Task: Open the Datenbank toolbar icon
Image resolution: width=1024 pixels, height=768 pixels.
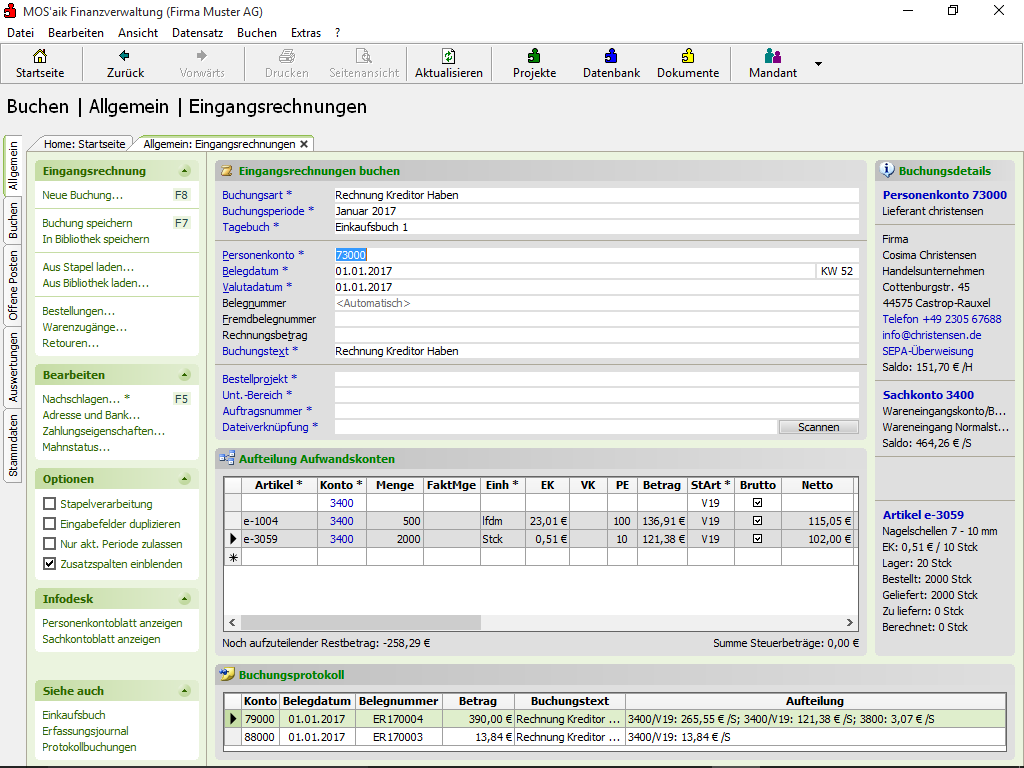Action: 611,57
